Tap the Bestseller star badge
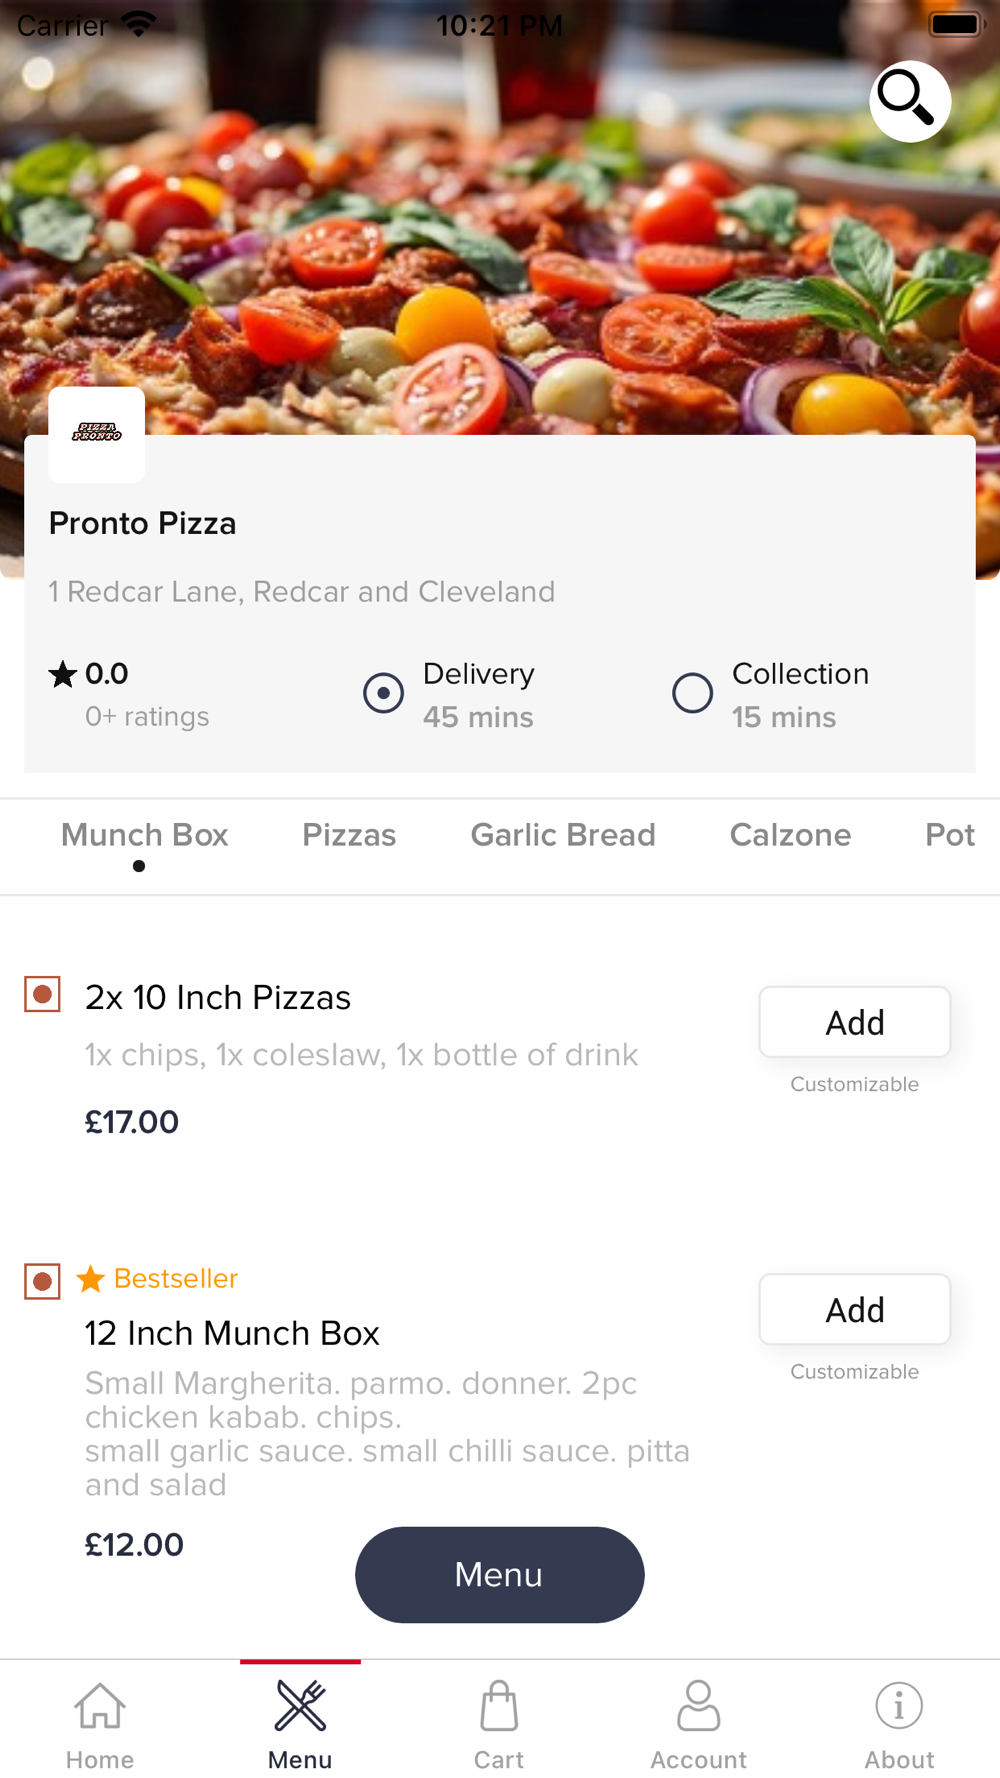The image size is (1000, 1778). click(91, 1279)
